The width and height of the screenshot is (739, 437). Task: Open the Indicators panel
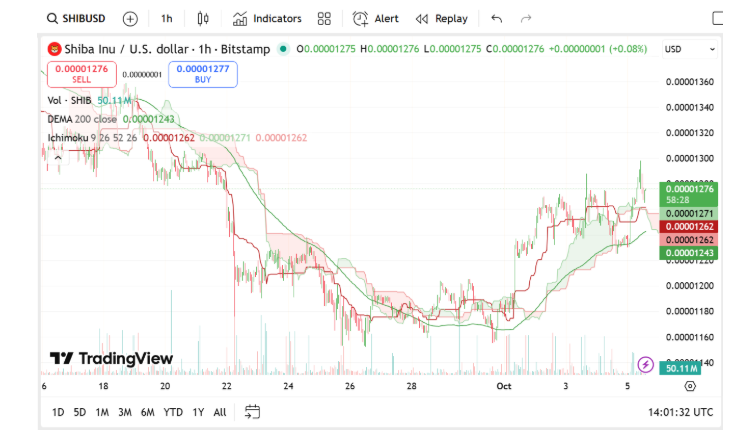coord(267,18)
